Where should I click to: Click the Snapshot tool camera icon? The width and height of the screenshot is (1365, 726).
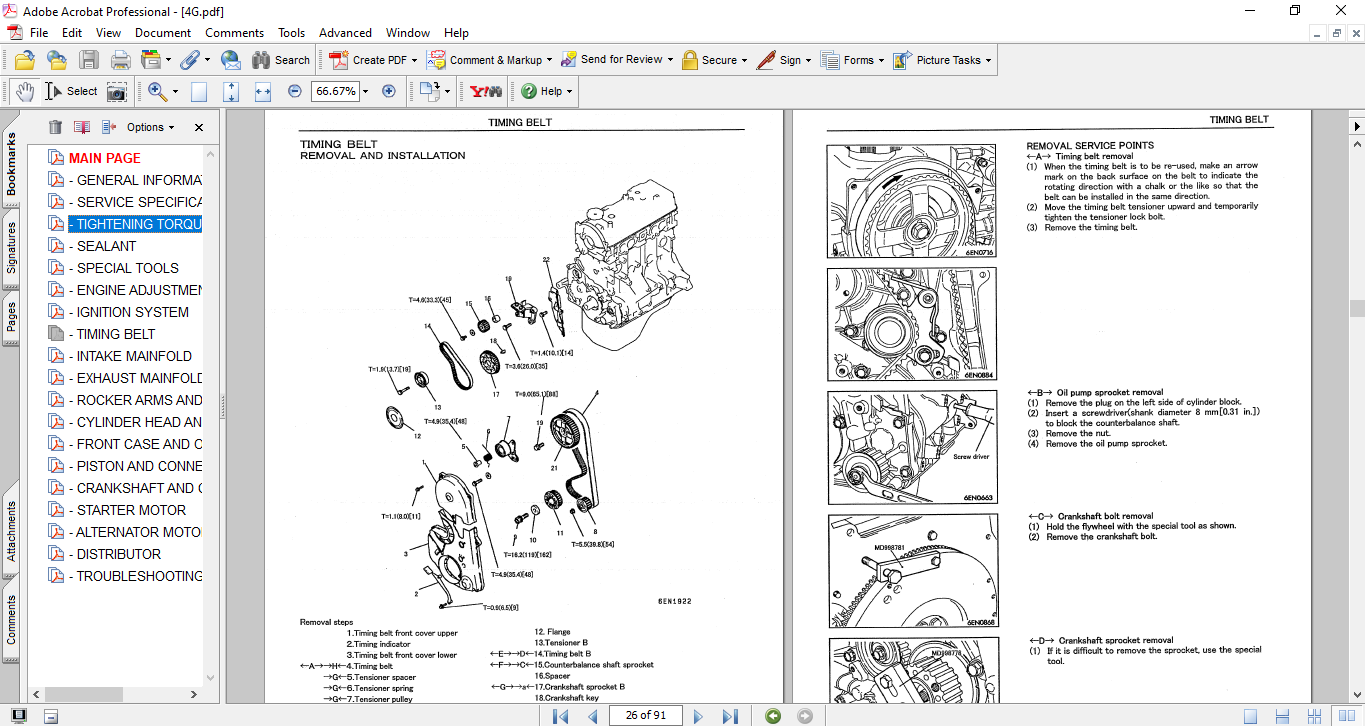[x=117, y=91]
